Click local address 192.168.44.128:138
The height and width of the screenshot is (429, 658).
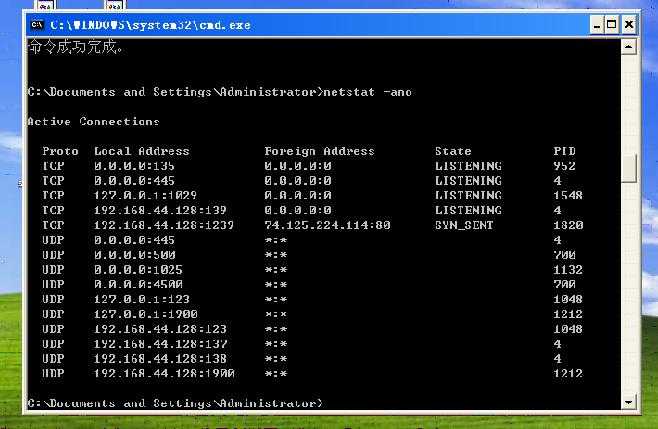[x=160, y=359]
